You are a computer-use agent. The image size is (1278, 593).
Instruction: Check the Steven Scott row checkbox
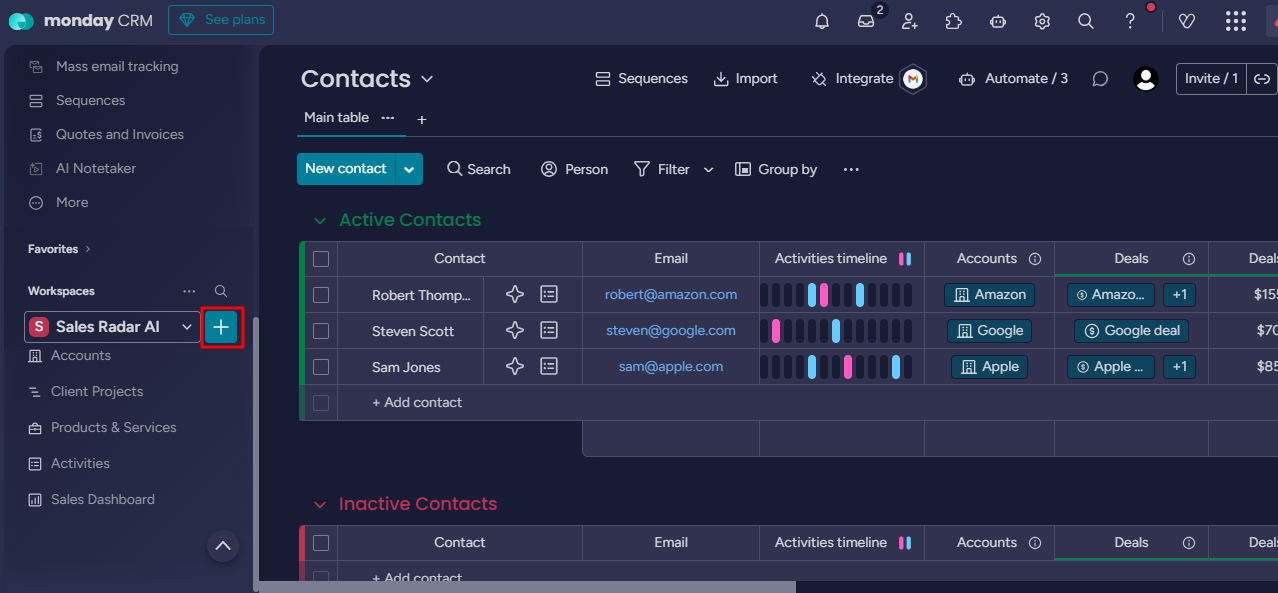click(x=321, y=331)
